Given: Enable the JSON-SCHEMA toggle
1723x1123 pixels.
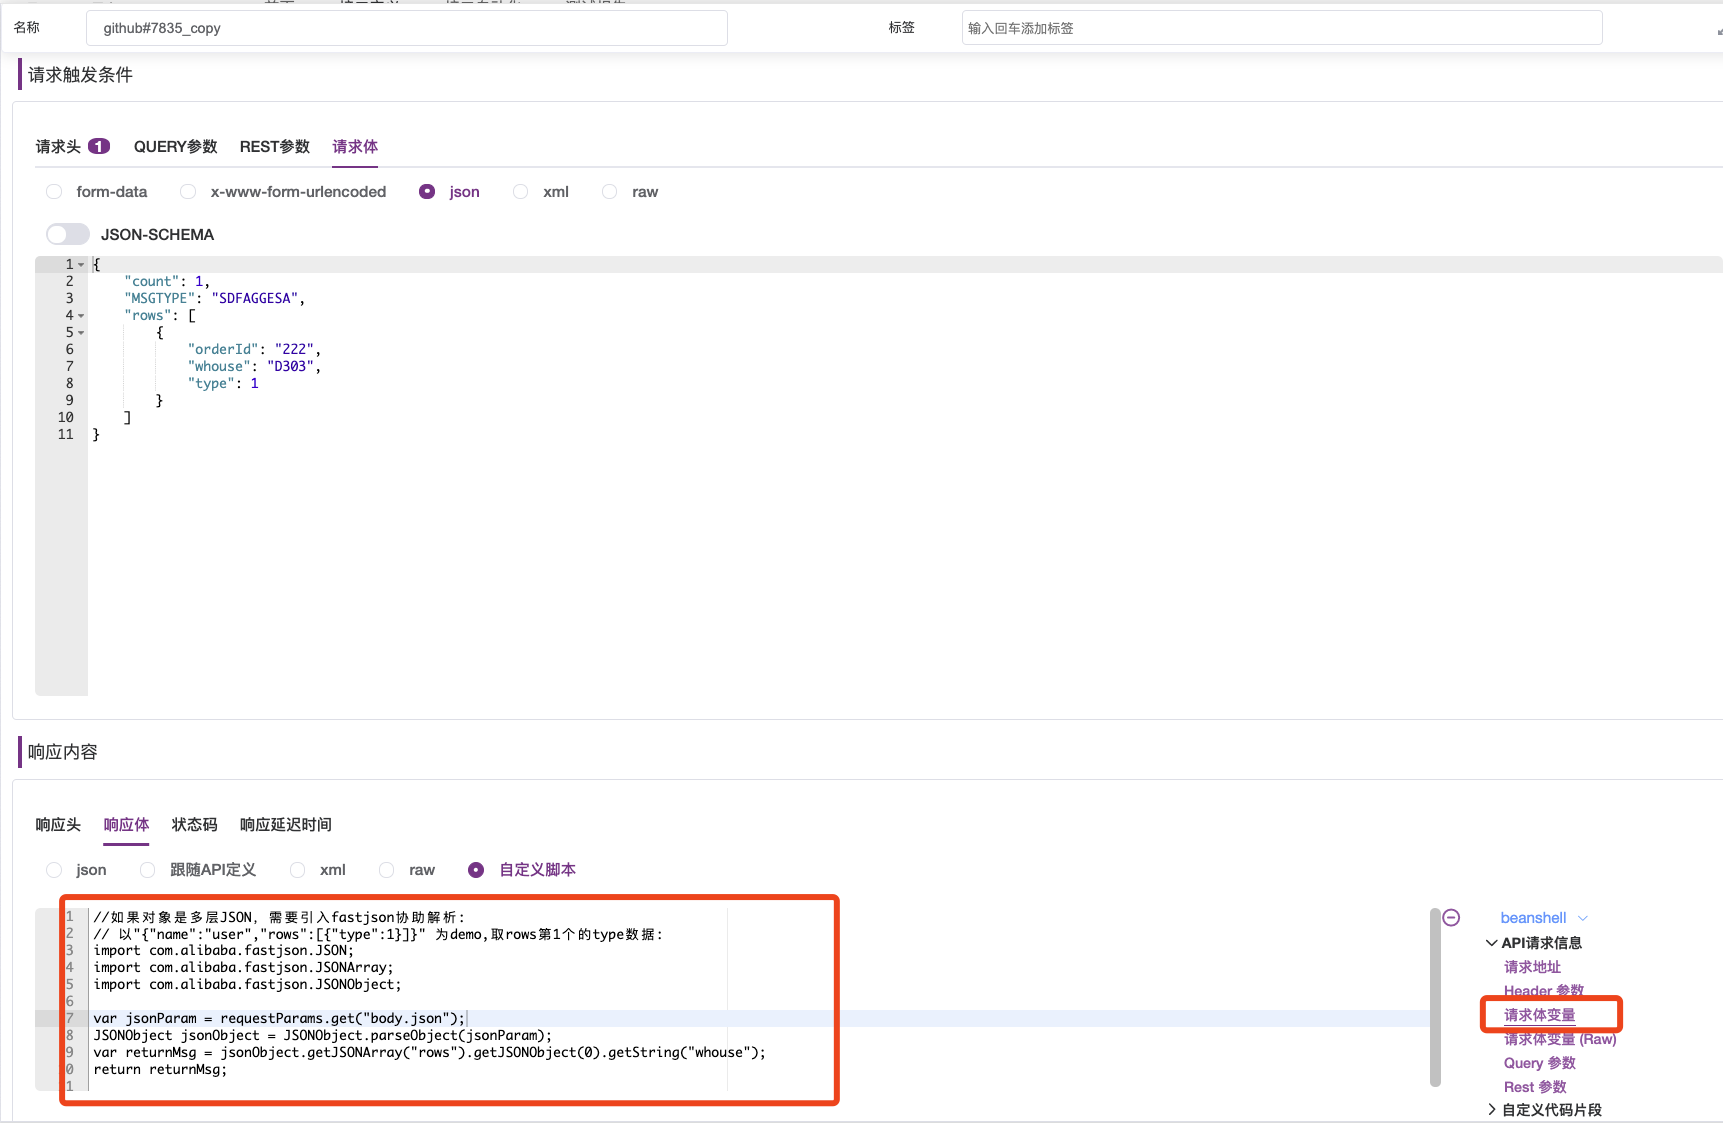Looking at the screenshot, I should (66, 233).
